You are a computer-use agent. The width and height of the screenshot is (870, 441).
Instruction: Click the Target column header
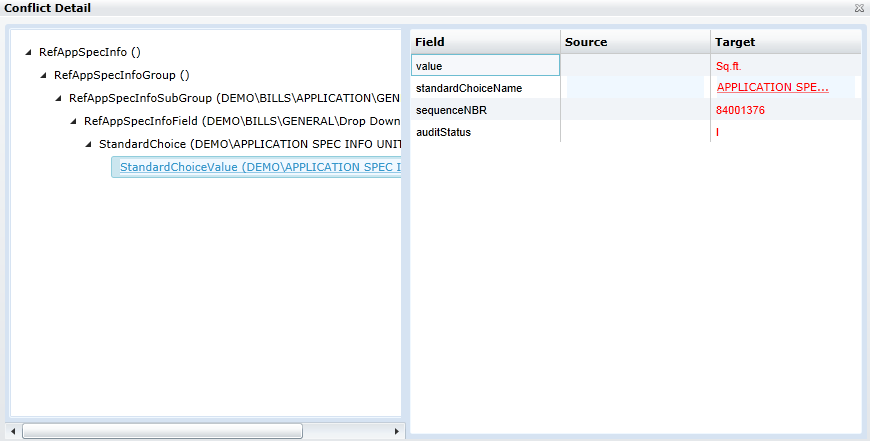pyautogui.click(x=785, y=42)
